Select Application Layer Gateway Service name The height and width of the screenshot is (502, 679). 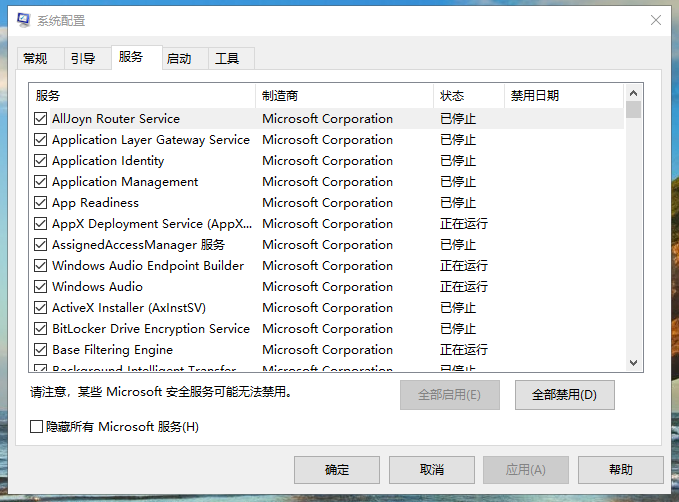point(151,139)
